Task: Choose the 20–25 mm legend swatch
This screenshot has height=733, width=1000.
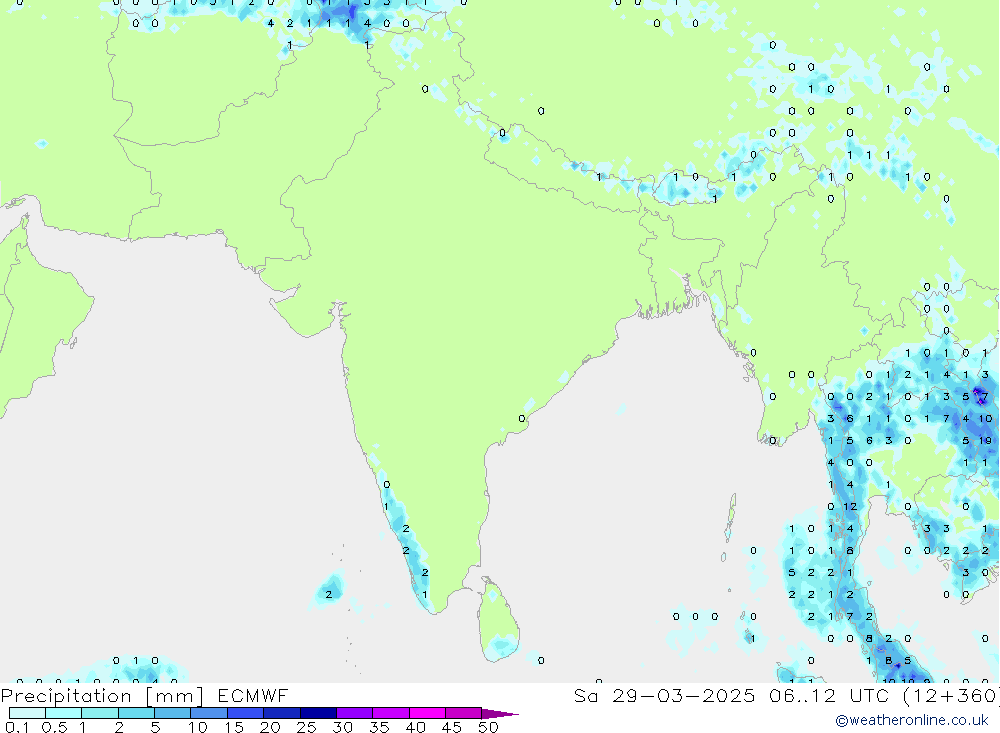Action: click(282, 713)
